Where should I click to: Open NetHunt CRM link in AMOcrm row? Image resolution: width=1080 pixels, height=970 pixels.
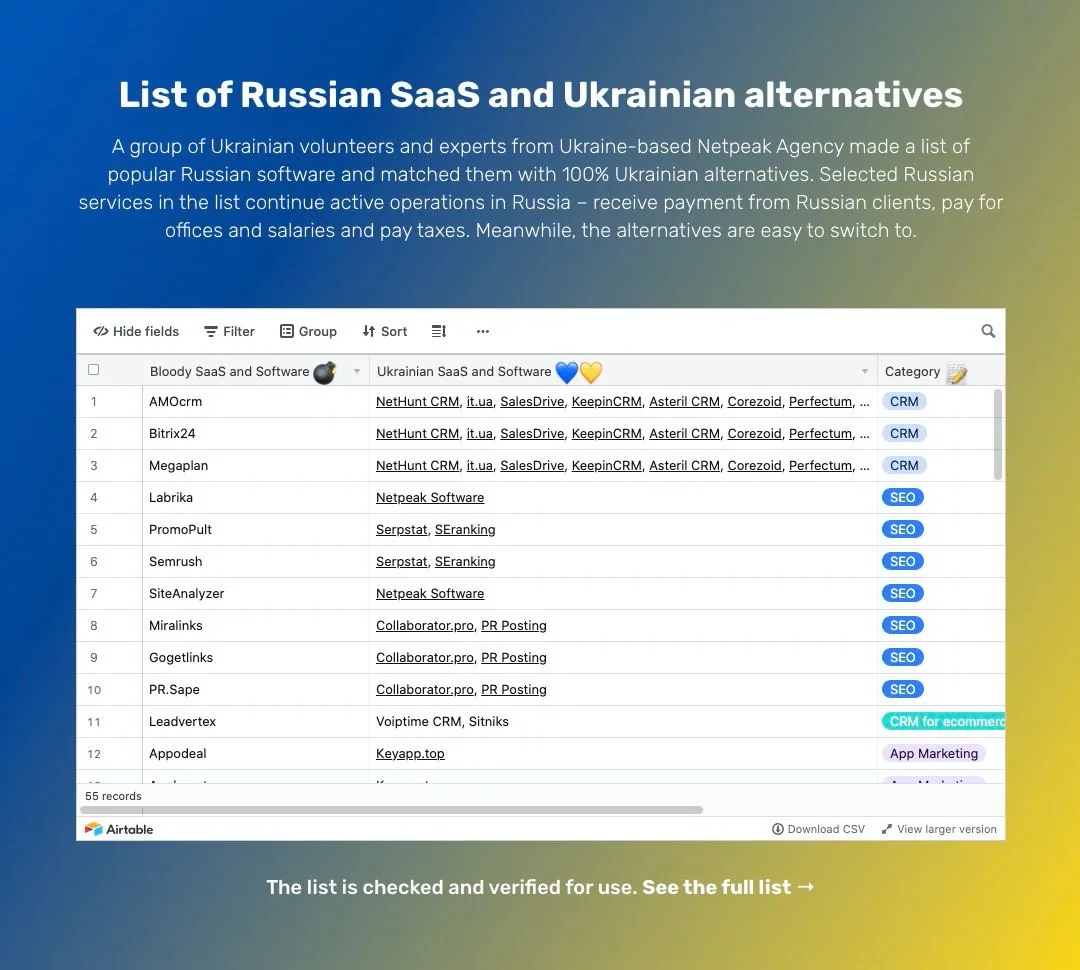click(x=417, y=402)
